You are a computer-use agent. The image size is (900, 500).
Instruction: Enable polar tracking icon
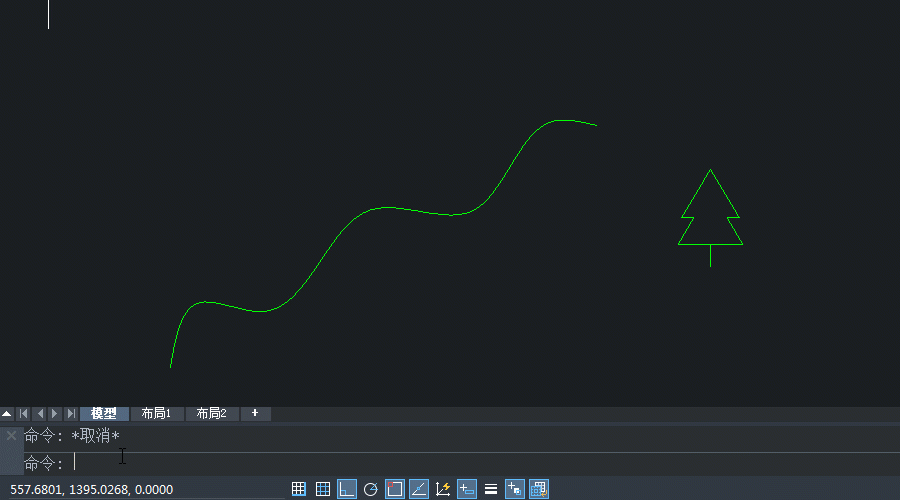coord(371,489)
